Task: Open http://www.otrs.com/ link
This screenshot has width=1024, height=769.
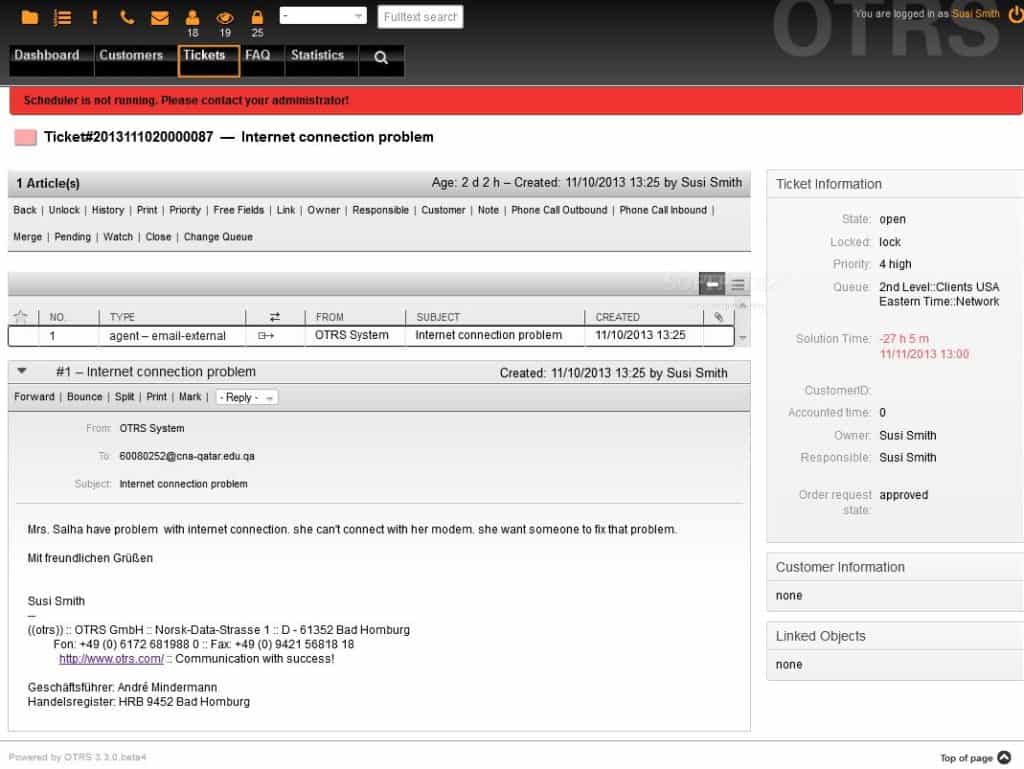Action: [x=112, y=659]
